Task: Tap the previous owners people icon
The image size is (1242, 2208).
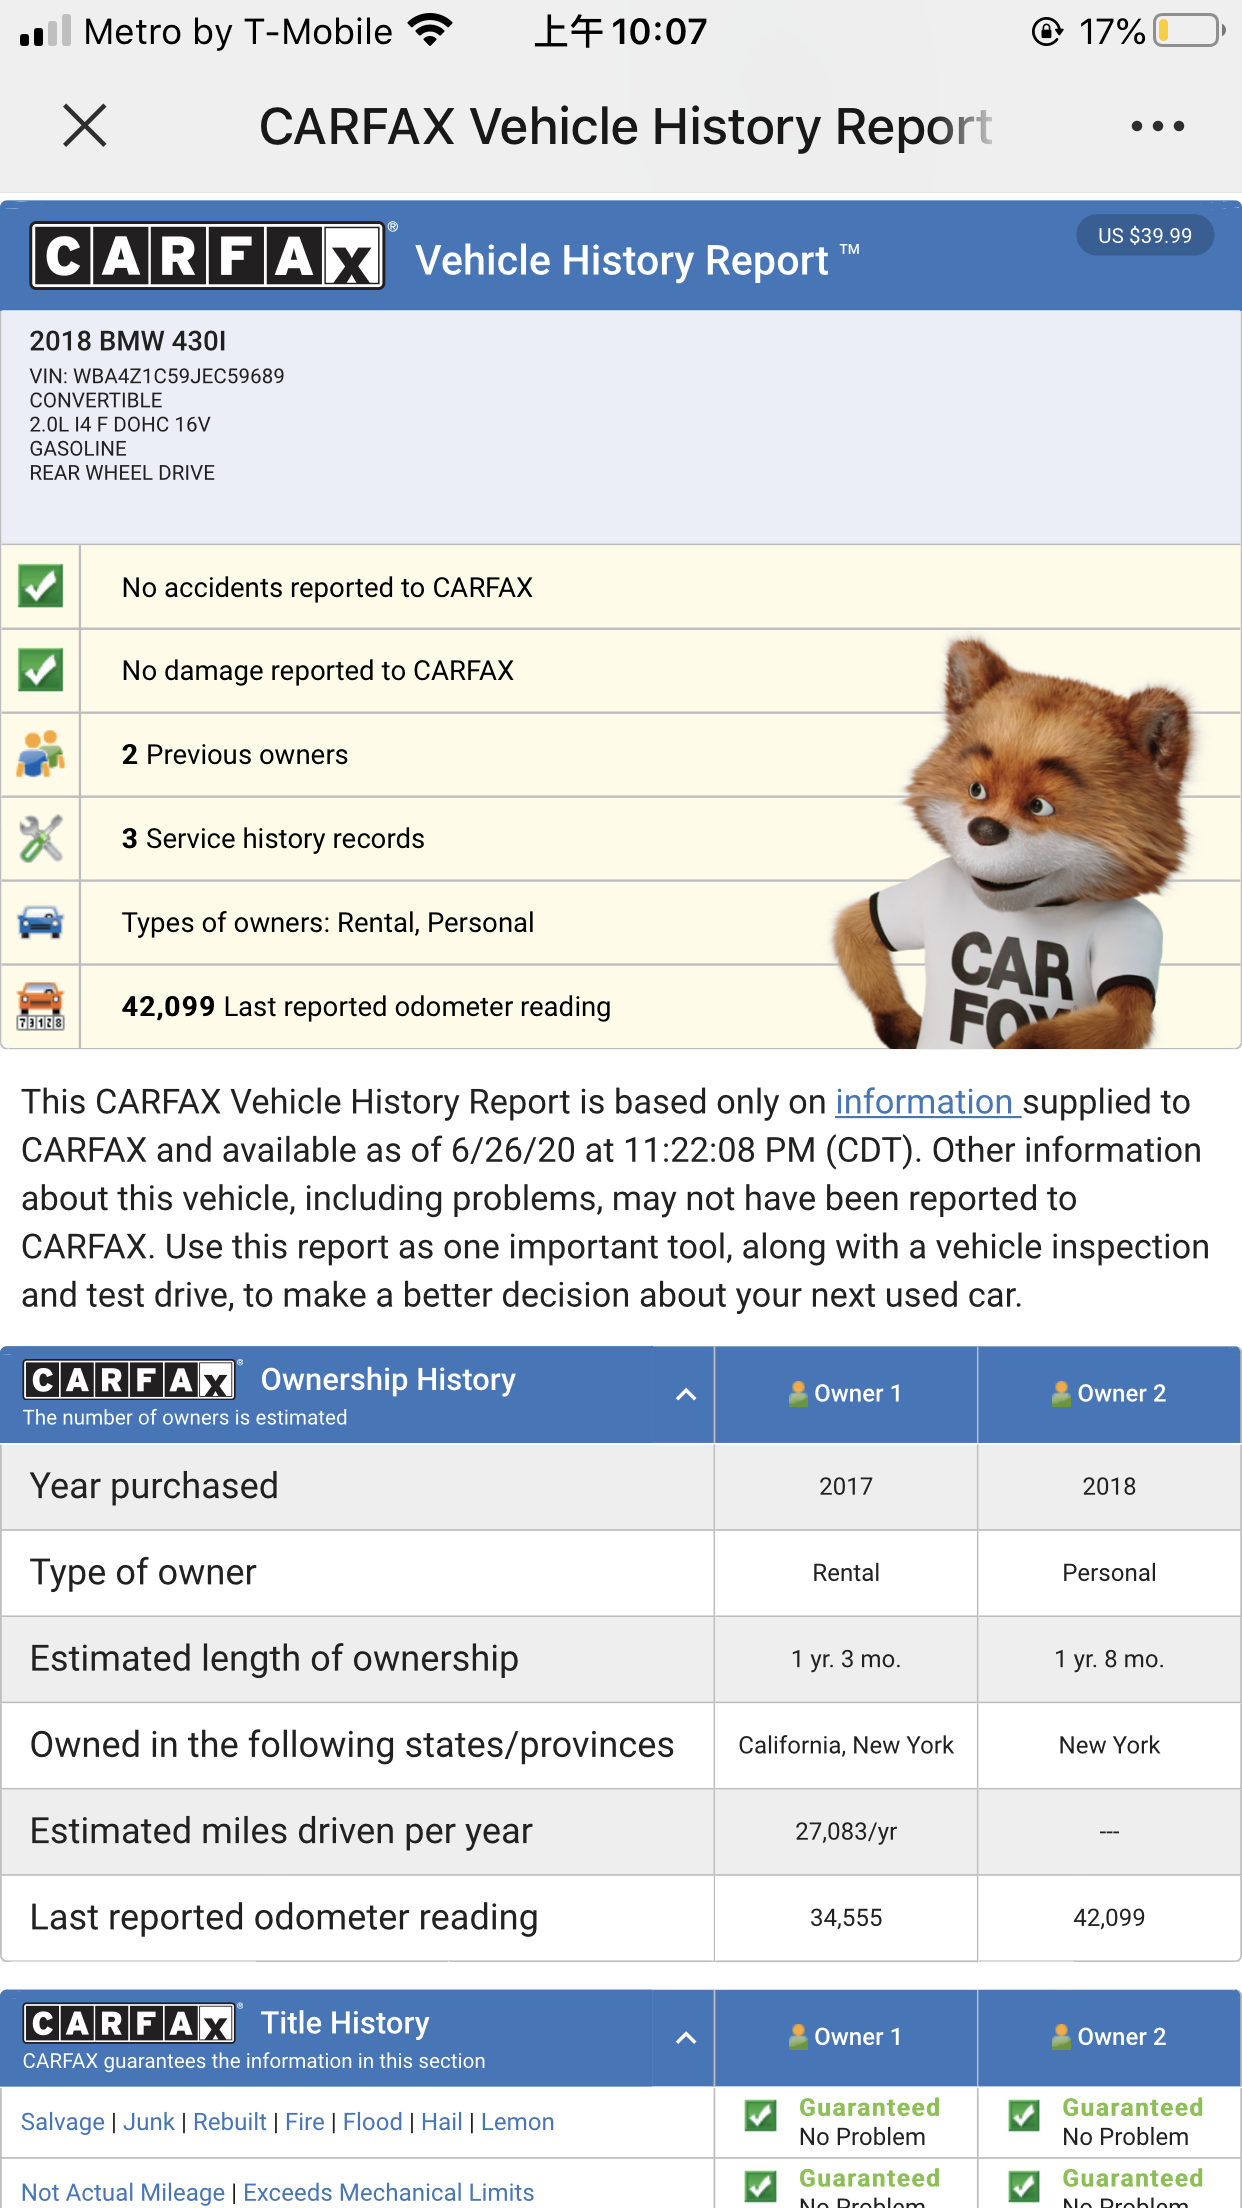Action: click(x=40, y=755)
